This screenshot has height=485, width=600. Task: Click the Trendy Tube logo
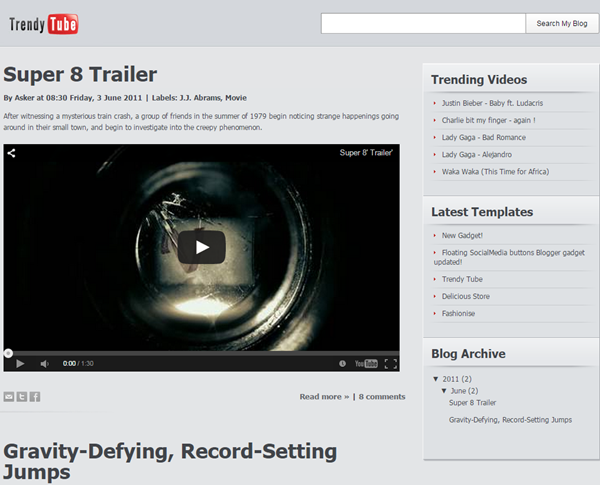tap(44, 24)
